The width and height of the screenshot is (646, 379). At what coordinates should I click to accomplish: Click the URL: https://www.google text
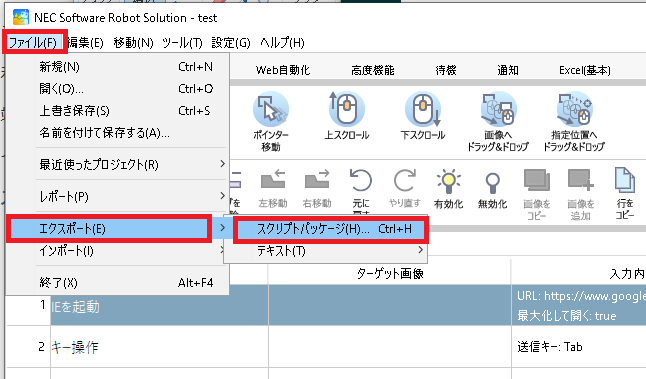581,296
